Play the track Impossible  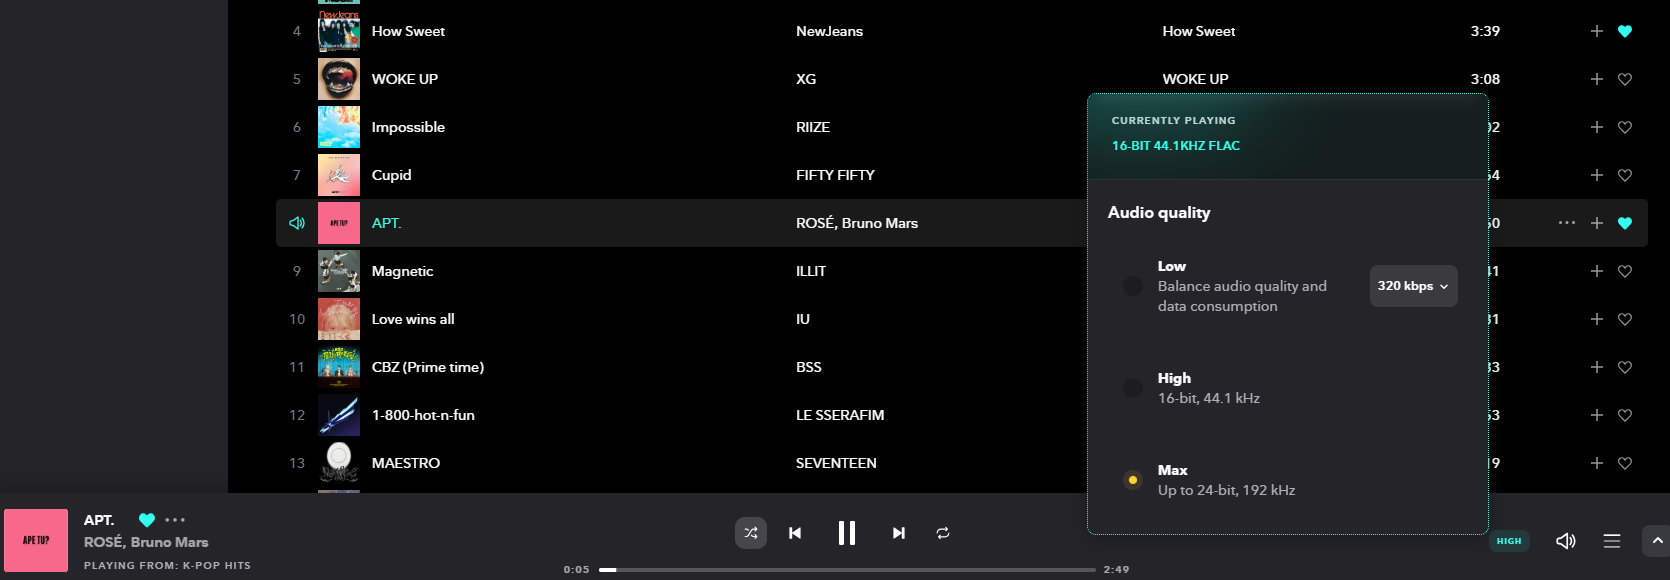(408, 127)
